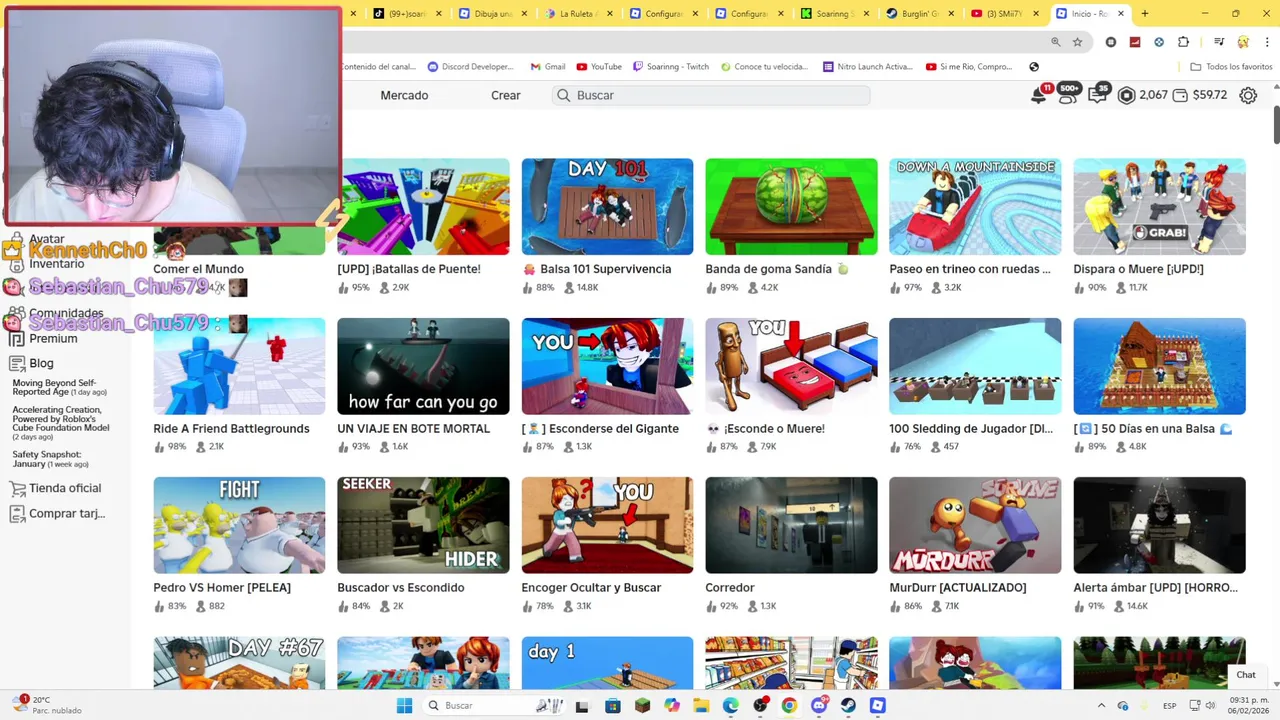Open Todos los favoritos folder

(x=1231, y=67)
